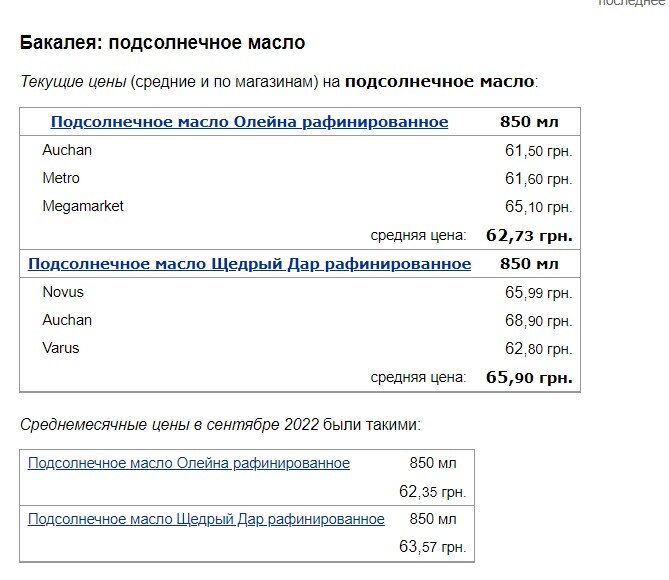Click the 68,90 грн. price

pos(538,321)
